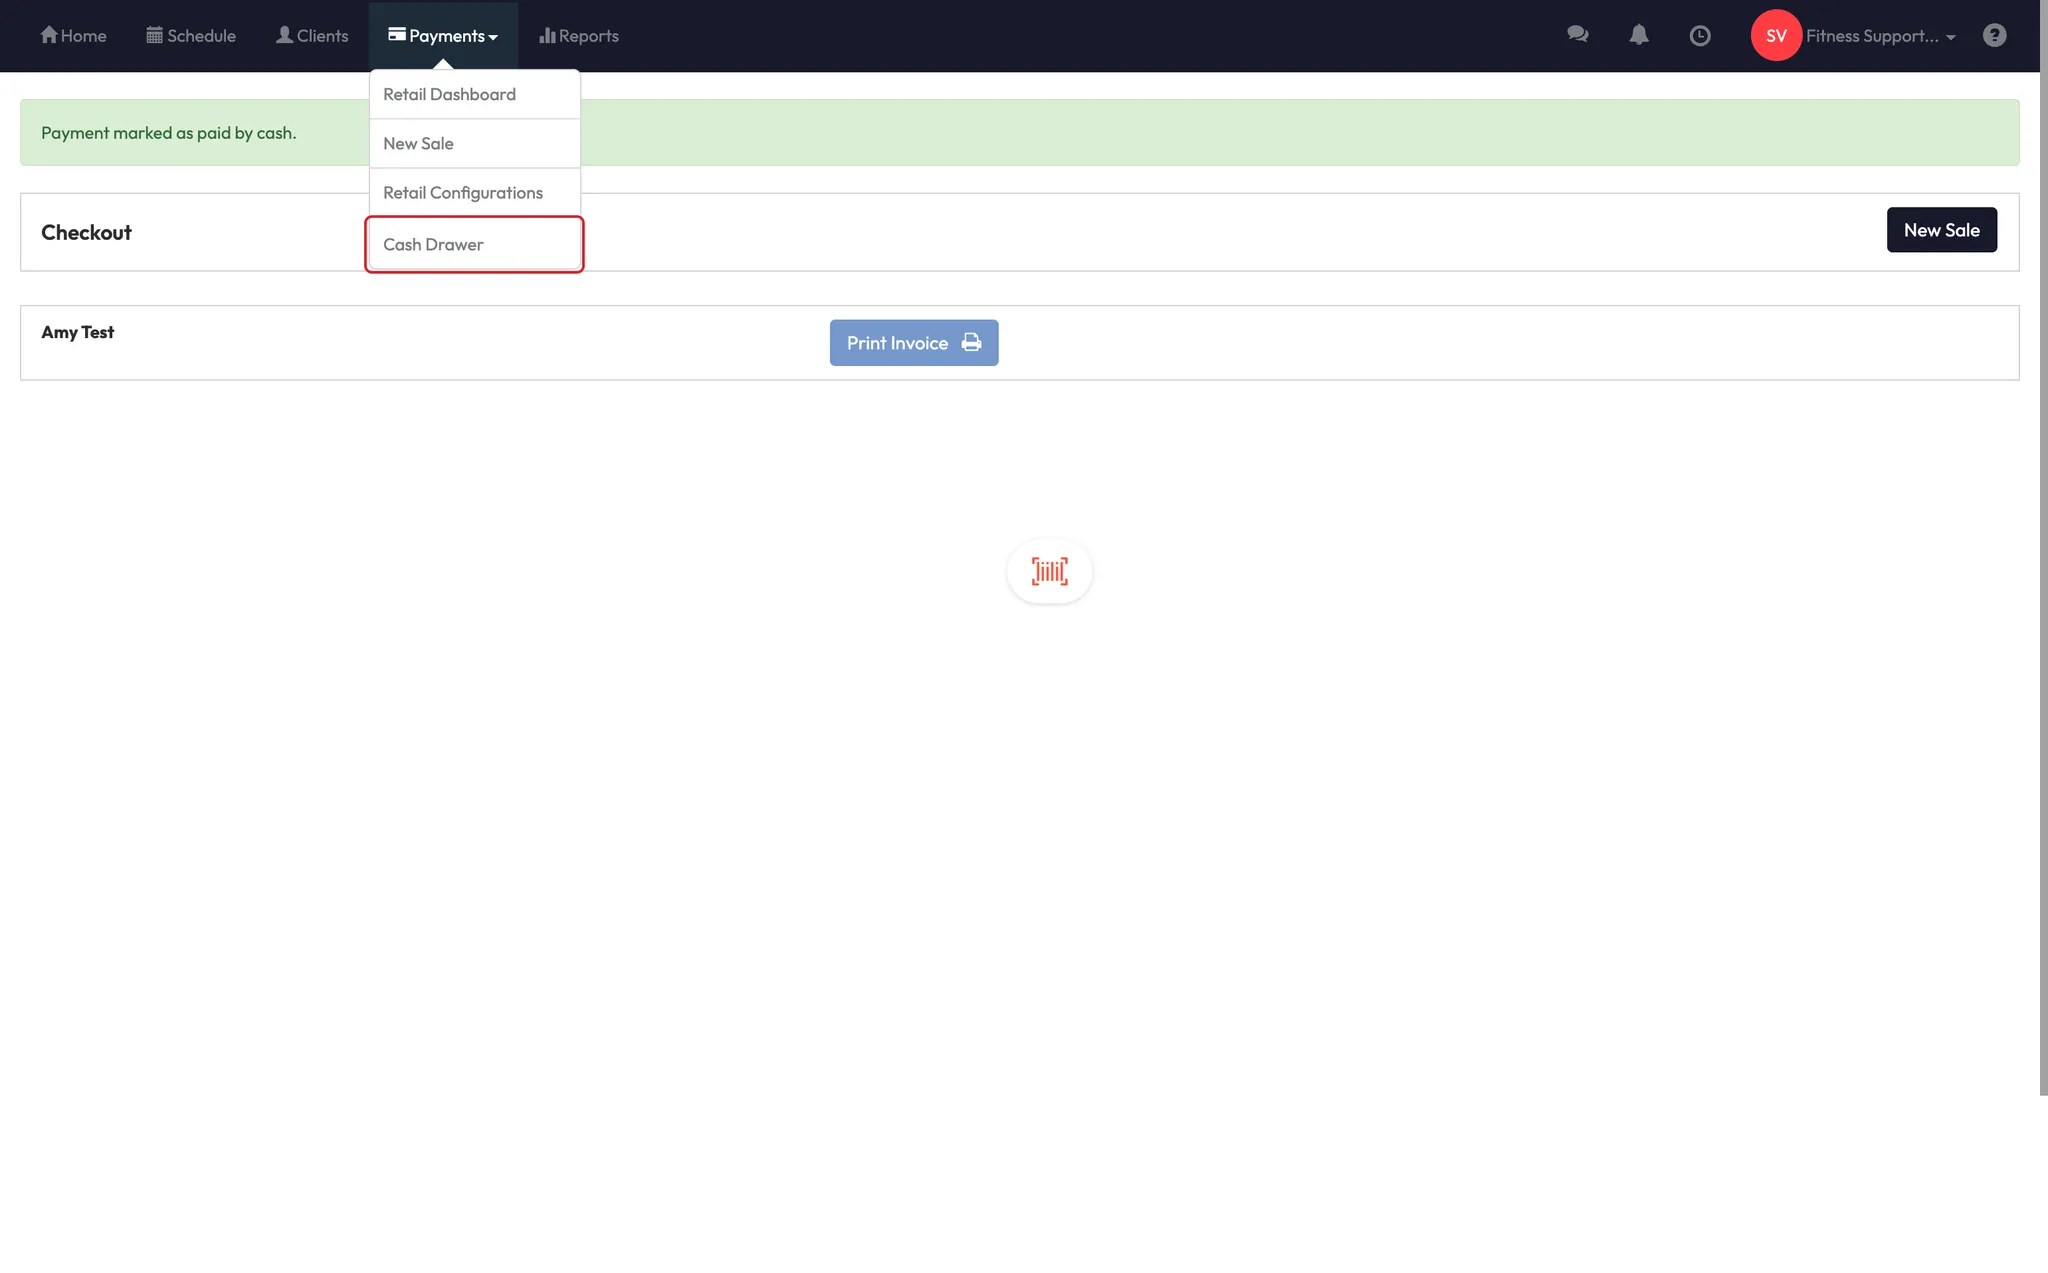This screenshot has width=2048, height=1273.
Task: Click the Print Invoice button
Action: click(x=896, y=343)
